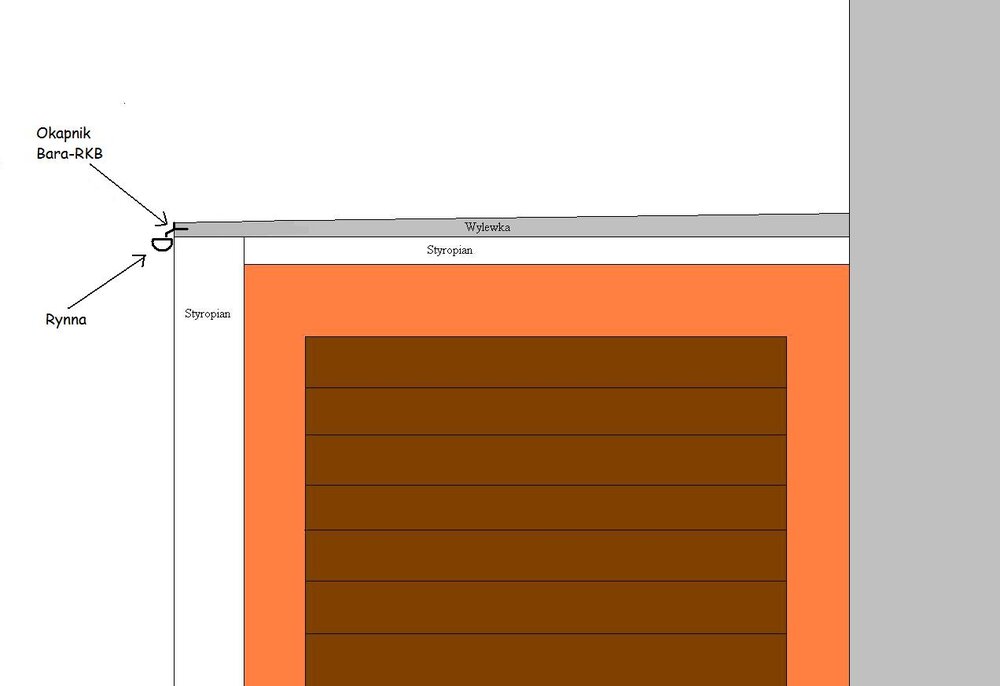Viewport: 1000px width, 686px height.
Task: Select the D-shaped gutter symbol
Action: point(160,243)
